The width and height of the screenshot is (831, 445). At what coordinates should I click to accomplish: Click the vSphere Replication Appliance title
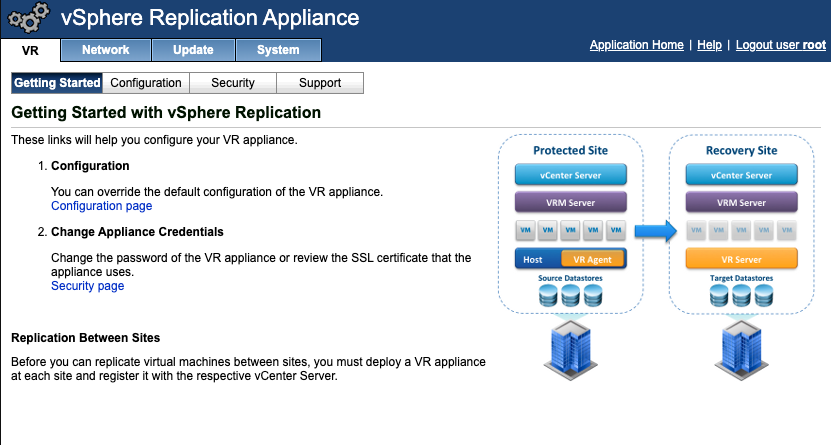pos(210,17)
